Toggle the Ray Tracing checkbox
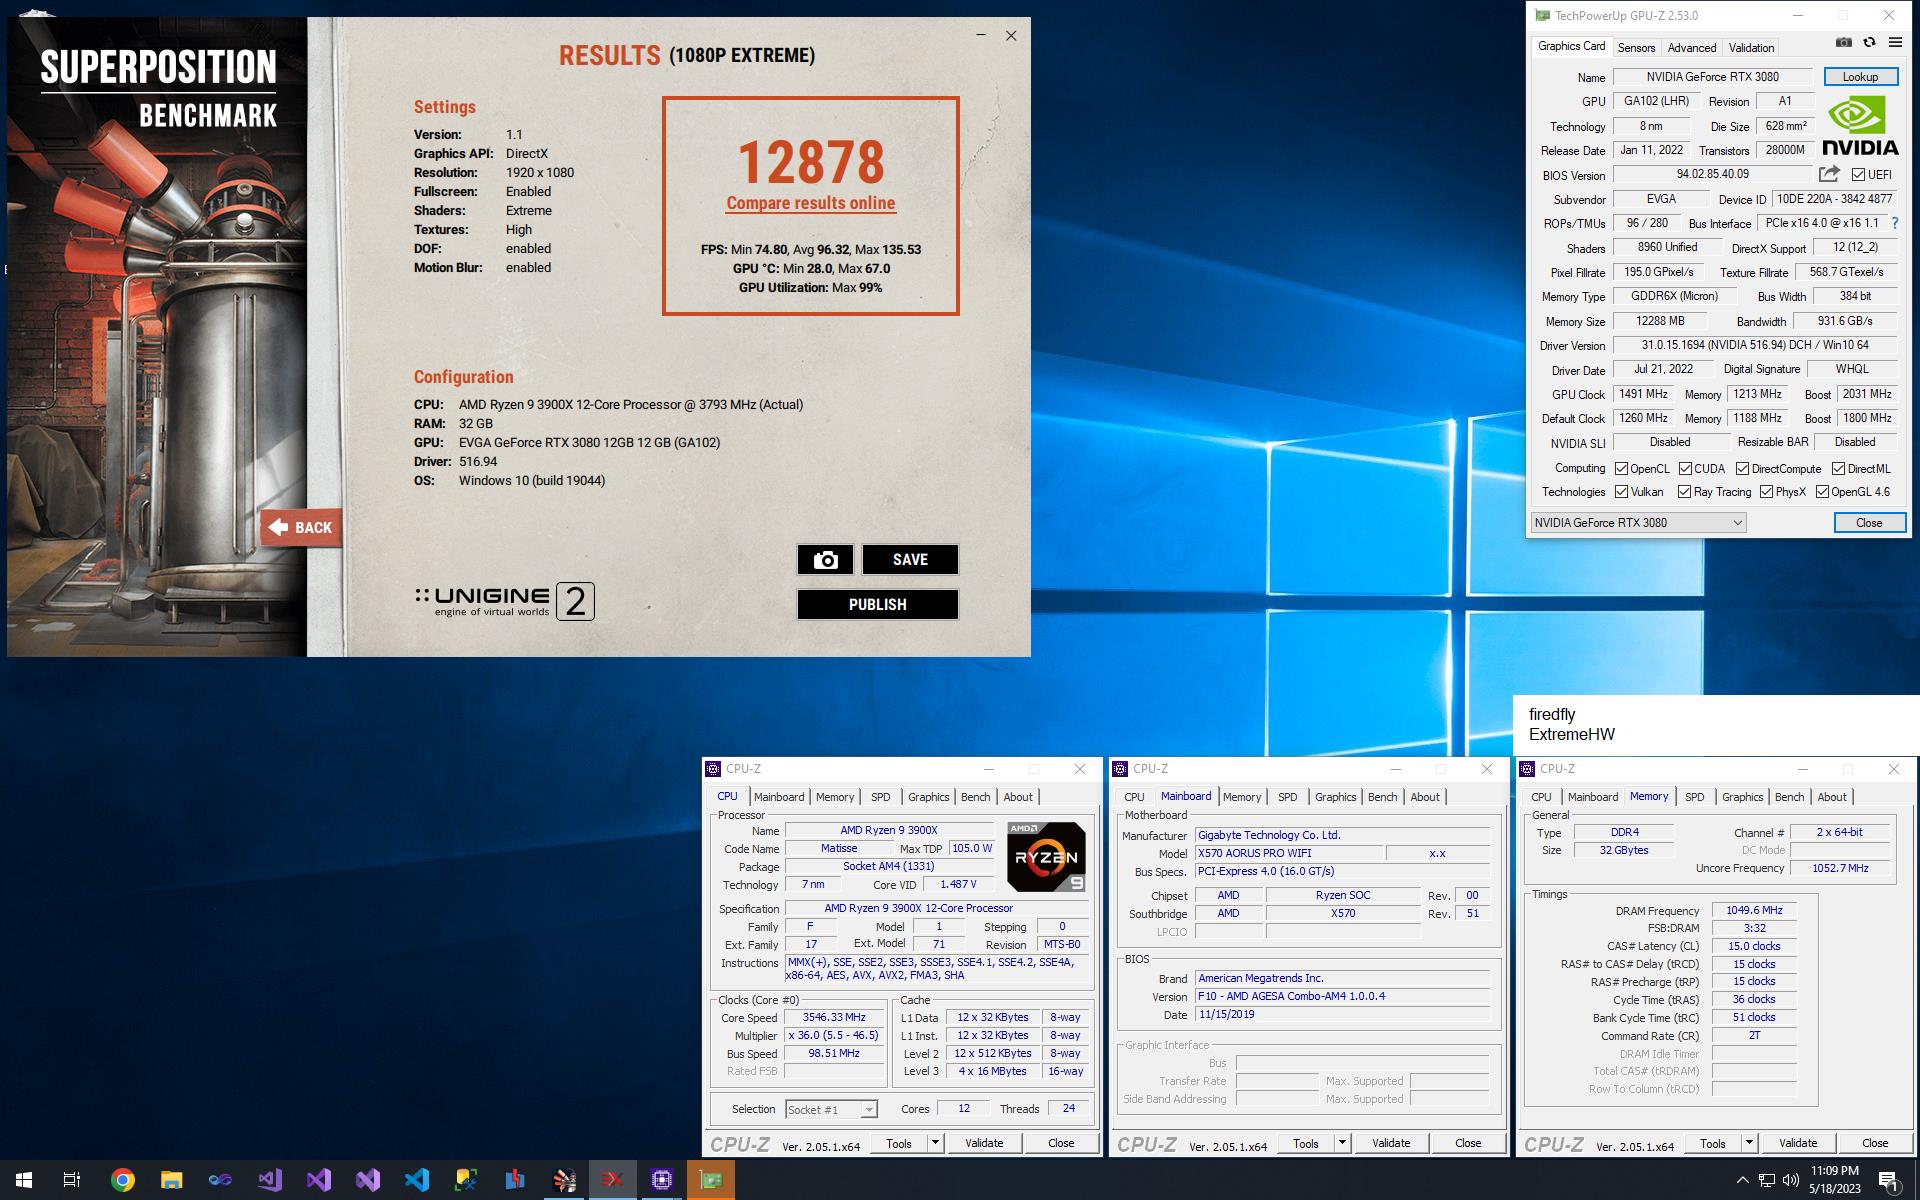This screenshot has width=1920, height=1200. coord(1684,491)
